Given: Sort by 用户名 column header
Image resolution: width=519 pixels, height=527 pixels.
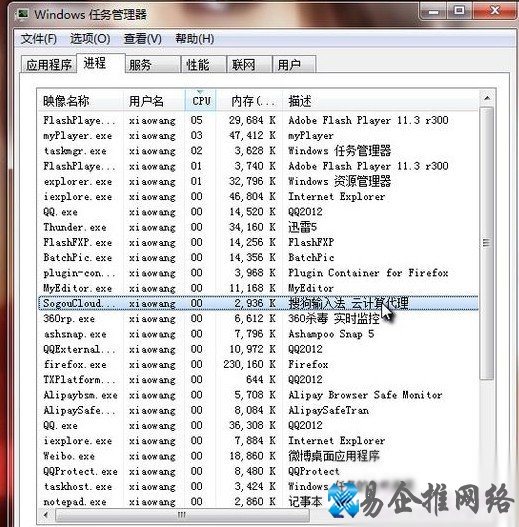Looking at the screenshot, I should (x=154, y=101).
